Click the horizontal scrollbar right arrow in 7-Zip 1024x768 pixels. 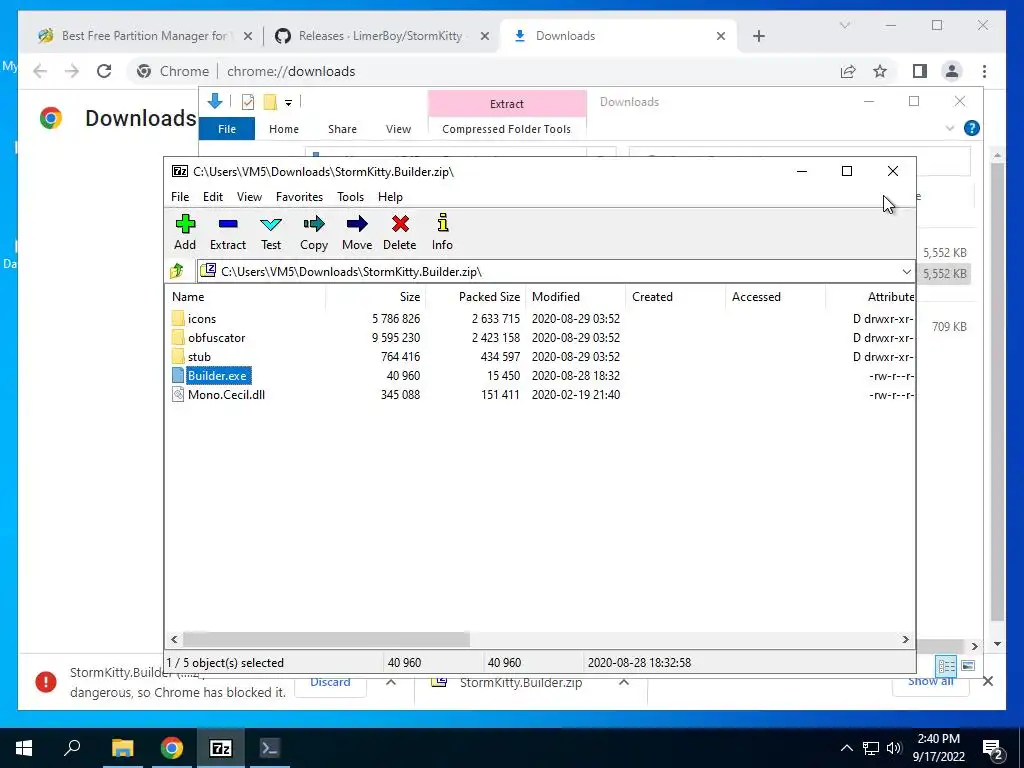905,639
